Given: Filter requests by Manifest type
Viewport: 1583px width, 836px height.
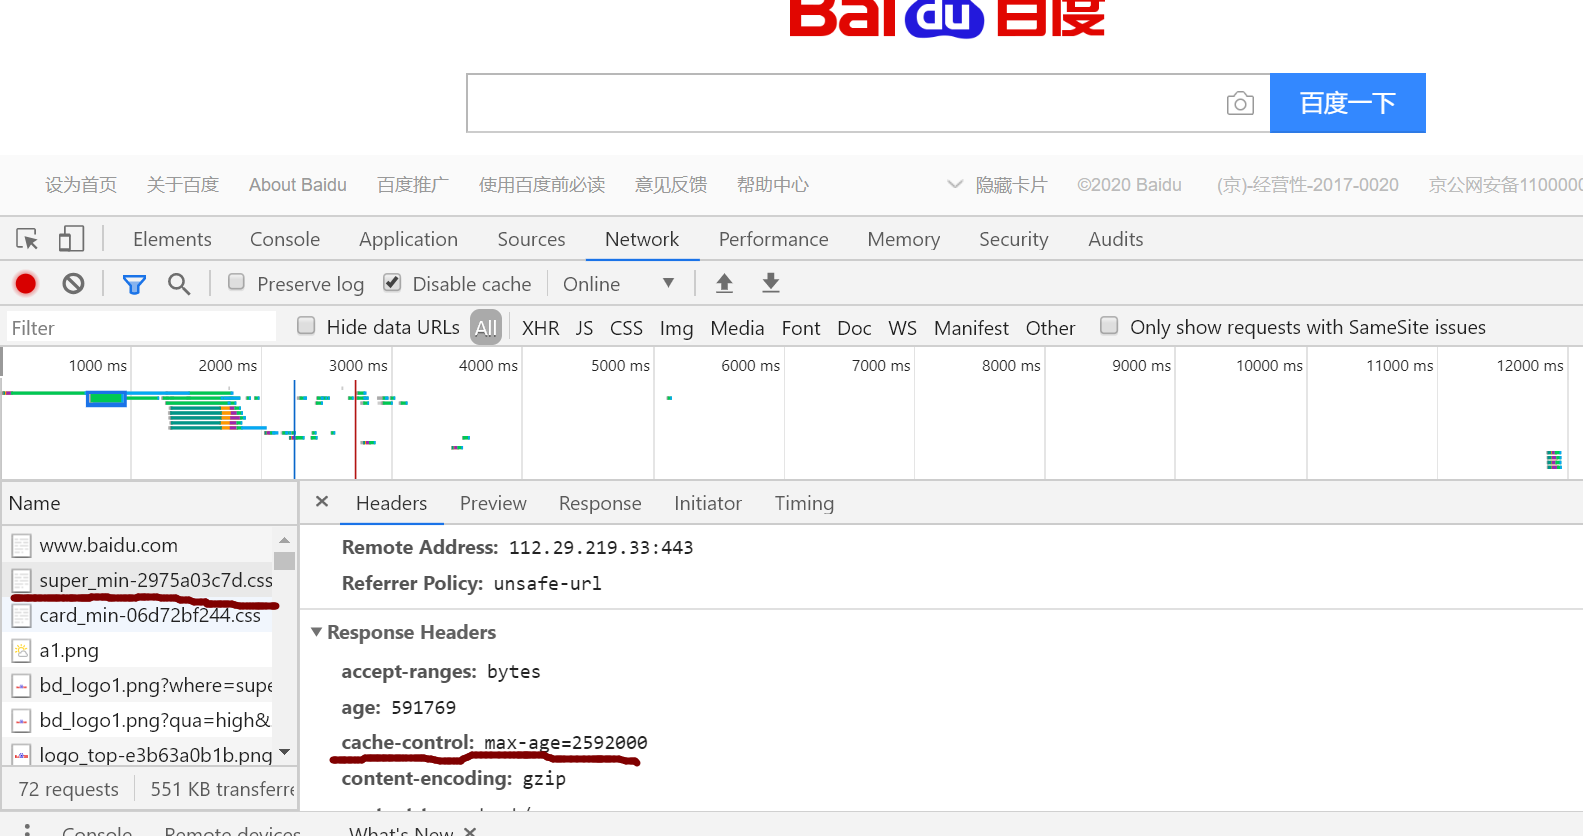Looking at the screenshot, I should click(971, 328).
